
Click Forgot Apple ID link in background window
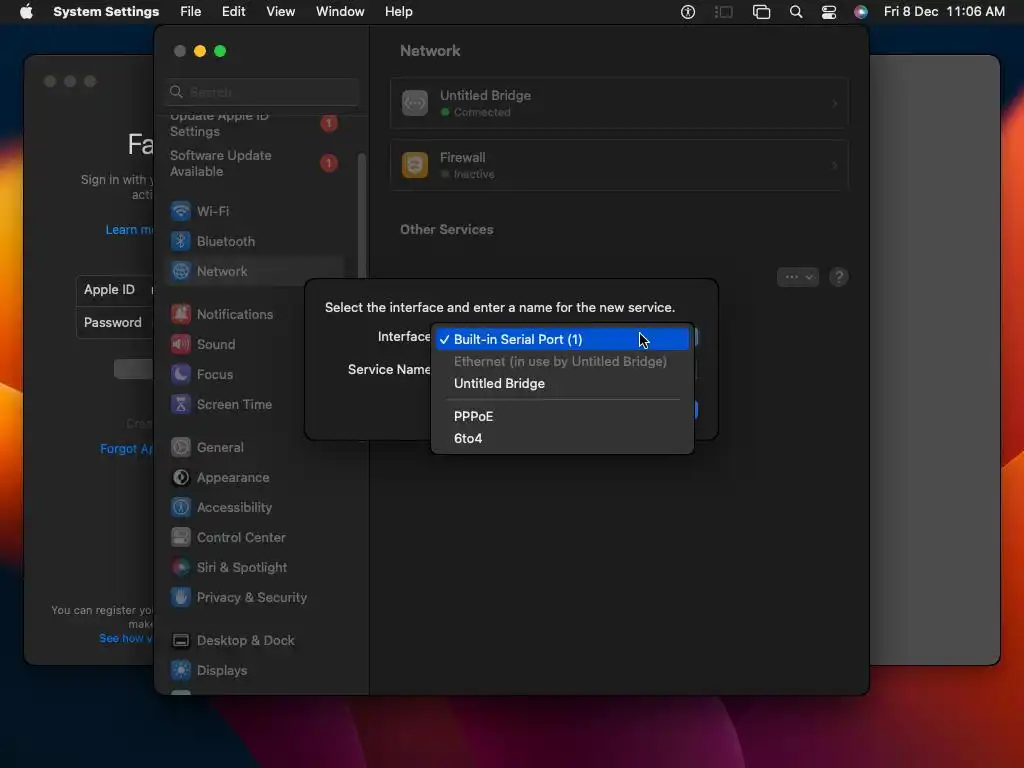pyautogui.click(x=126, y=449)
